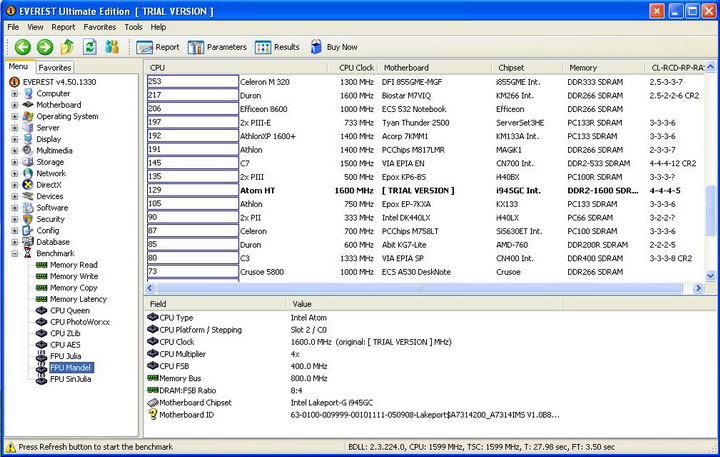Select the Operating System tree icon
720x457 pixels.
click(28, 116)
